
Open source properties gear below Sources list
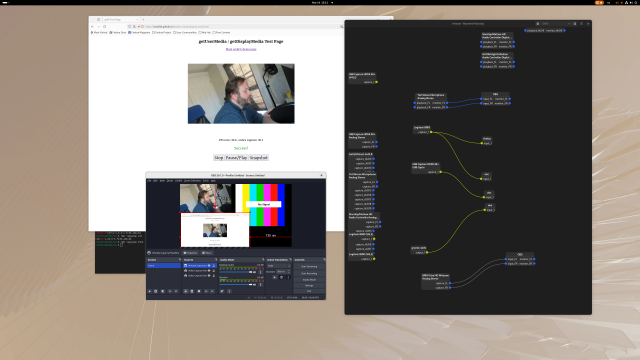pos(199,291)
